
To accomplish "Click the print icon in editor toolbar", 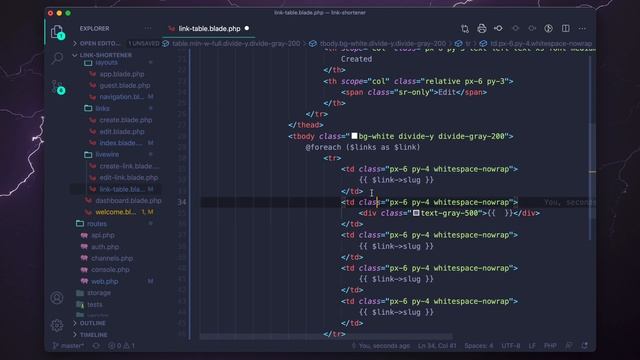I will point(482,29).
